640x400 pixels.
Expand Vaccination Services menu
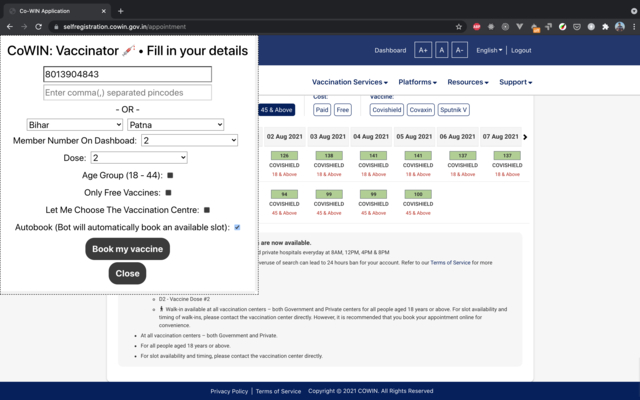click(350, 82)
